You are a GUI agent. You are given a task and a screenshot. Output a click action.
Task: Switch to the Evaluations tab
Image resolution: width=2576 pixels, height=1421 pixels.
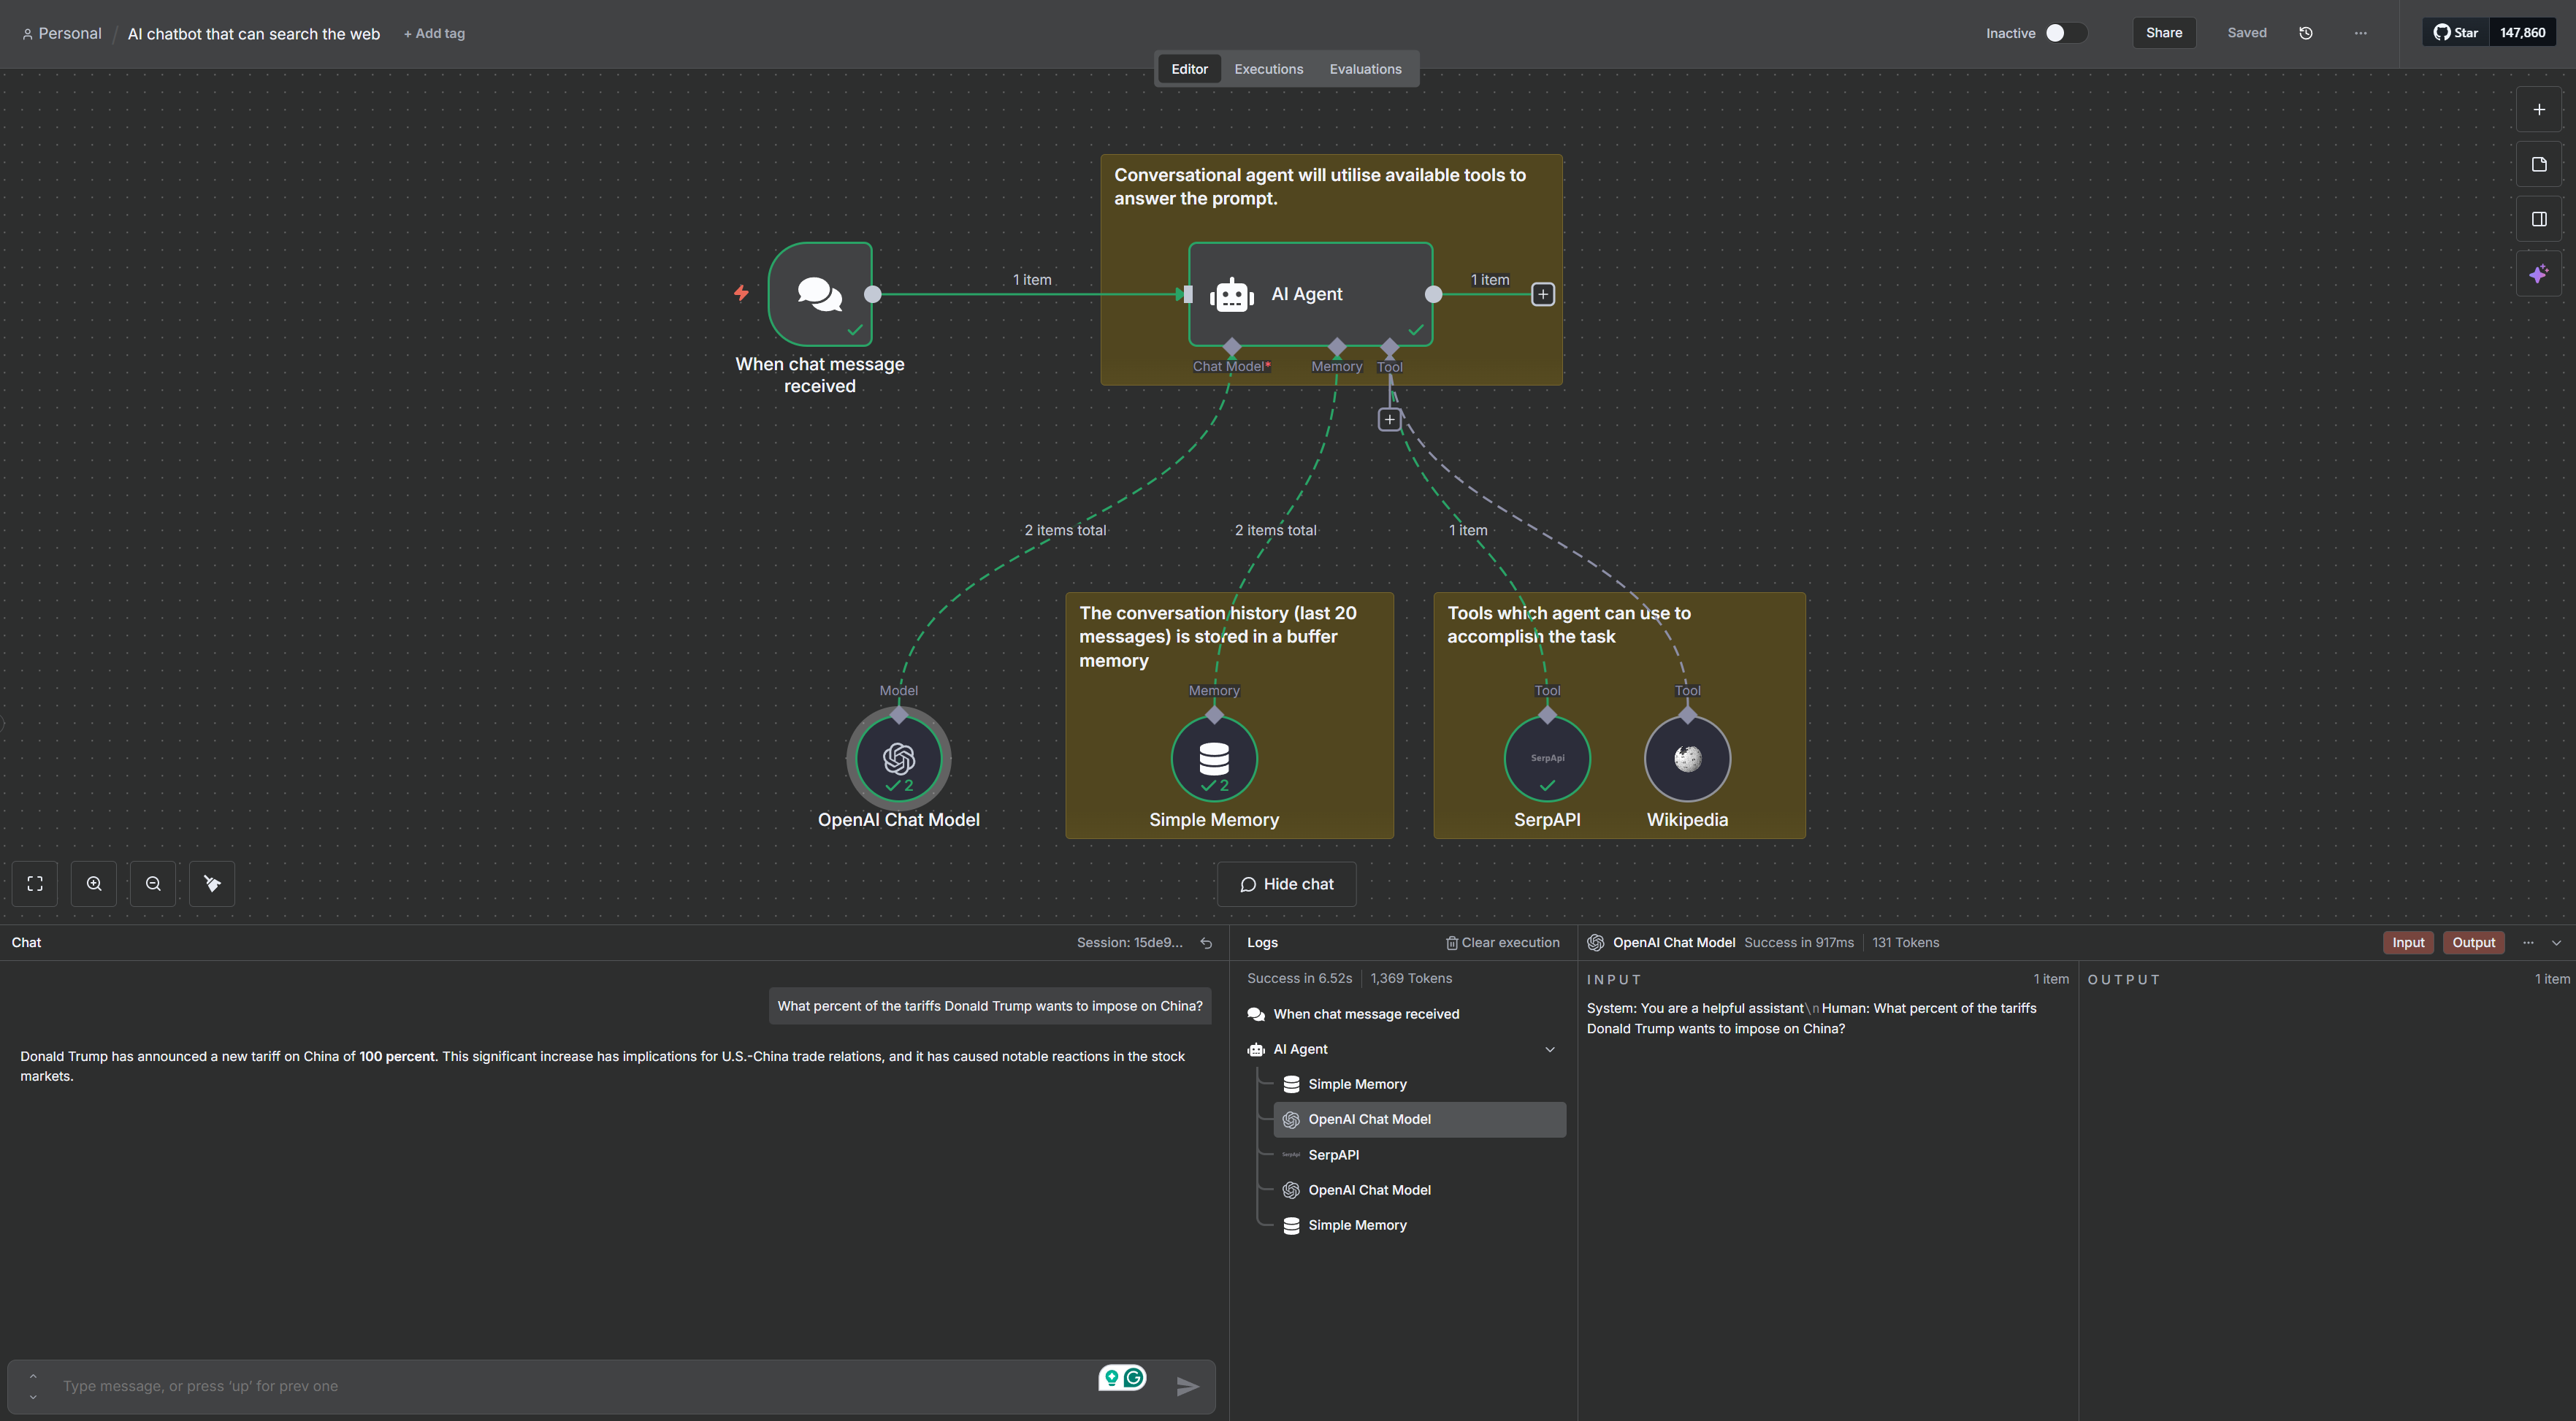click(x=1365, y=69)
